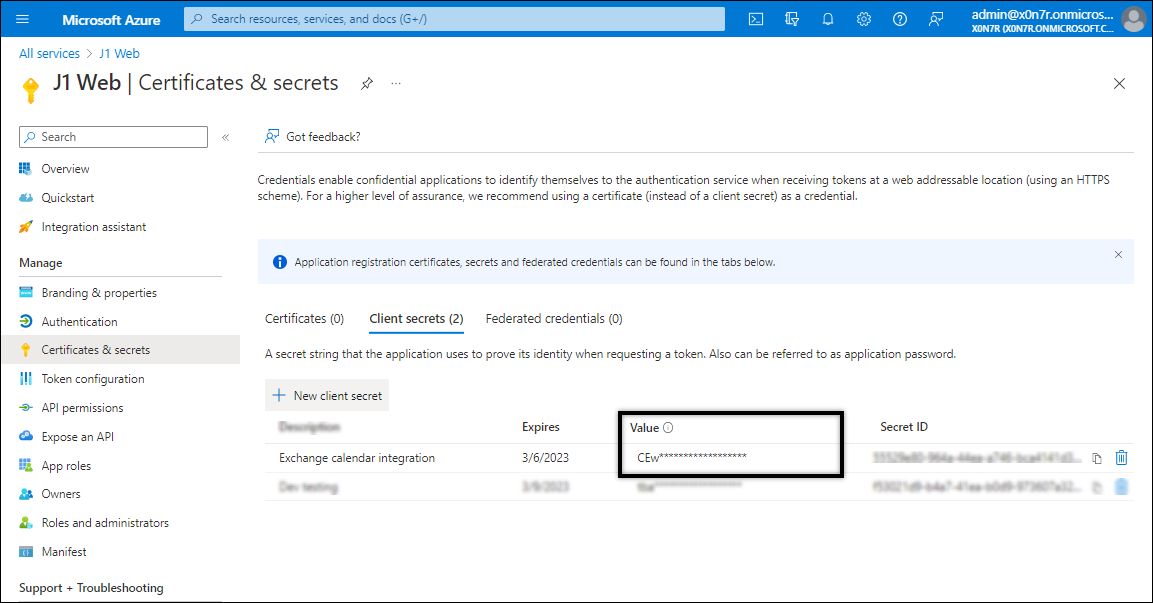
Task: Click the help question mark icon
Action: [x=900, y=19]
